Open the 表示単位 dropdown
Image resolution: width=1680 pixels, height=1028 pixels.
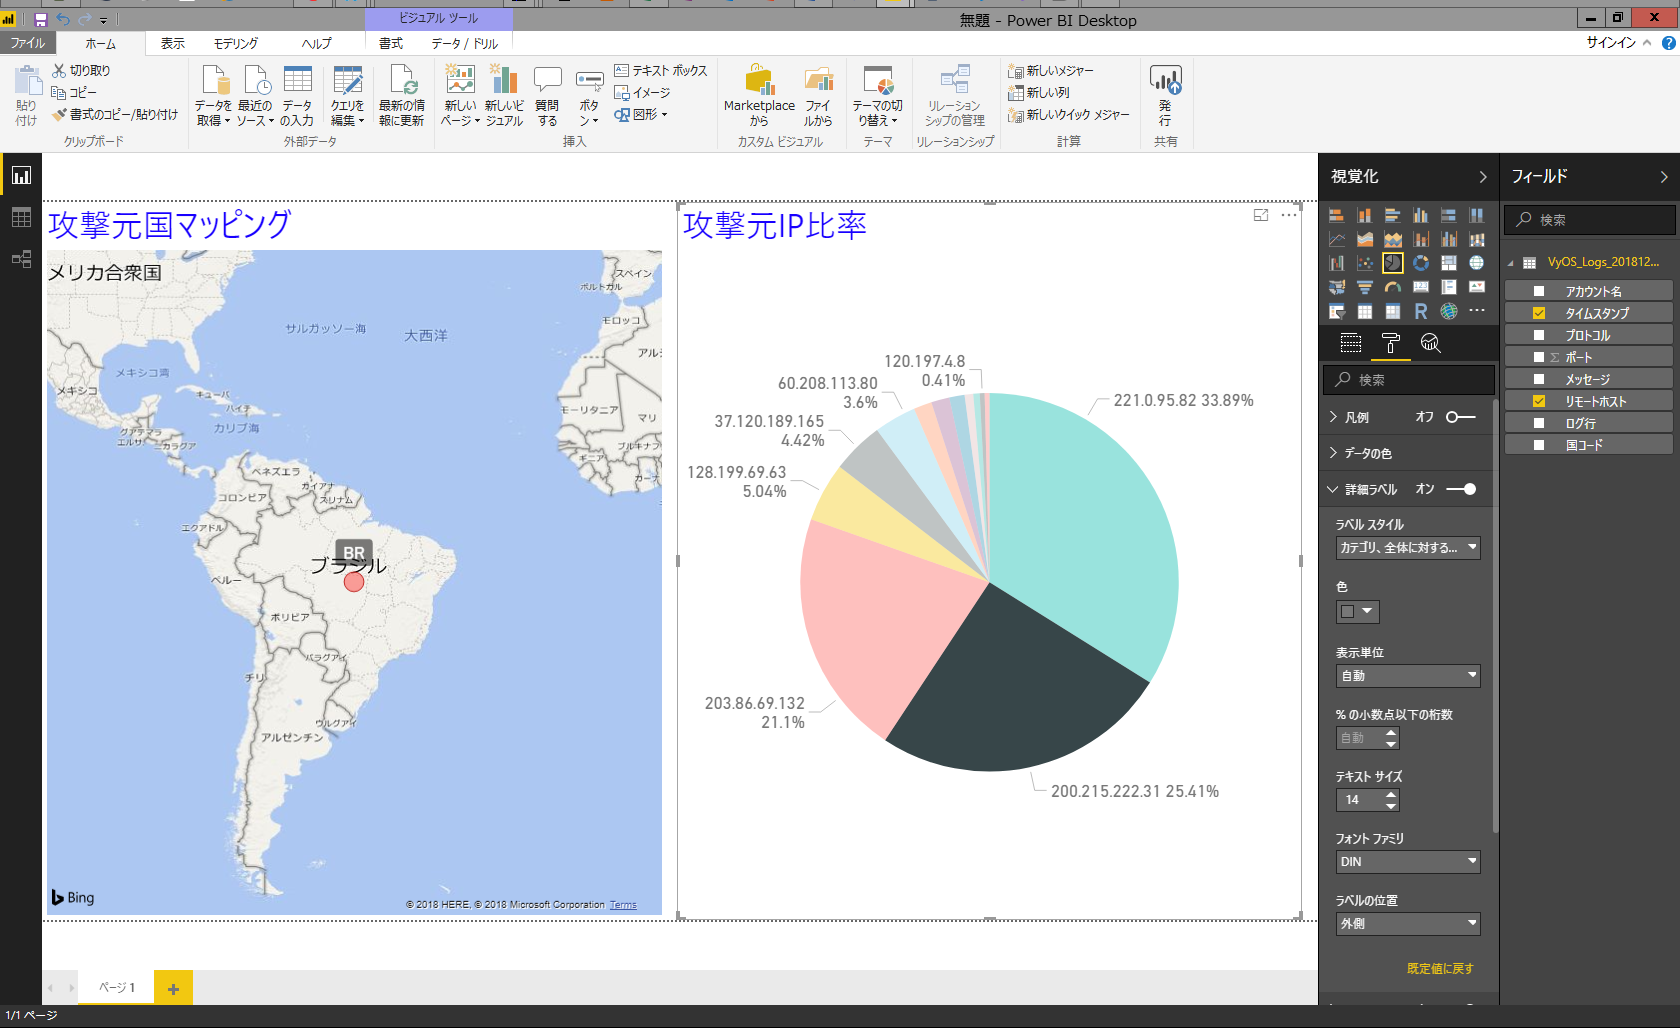pos(1408,676)
